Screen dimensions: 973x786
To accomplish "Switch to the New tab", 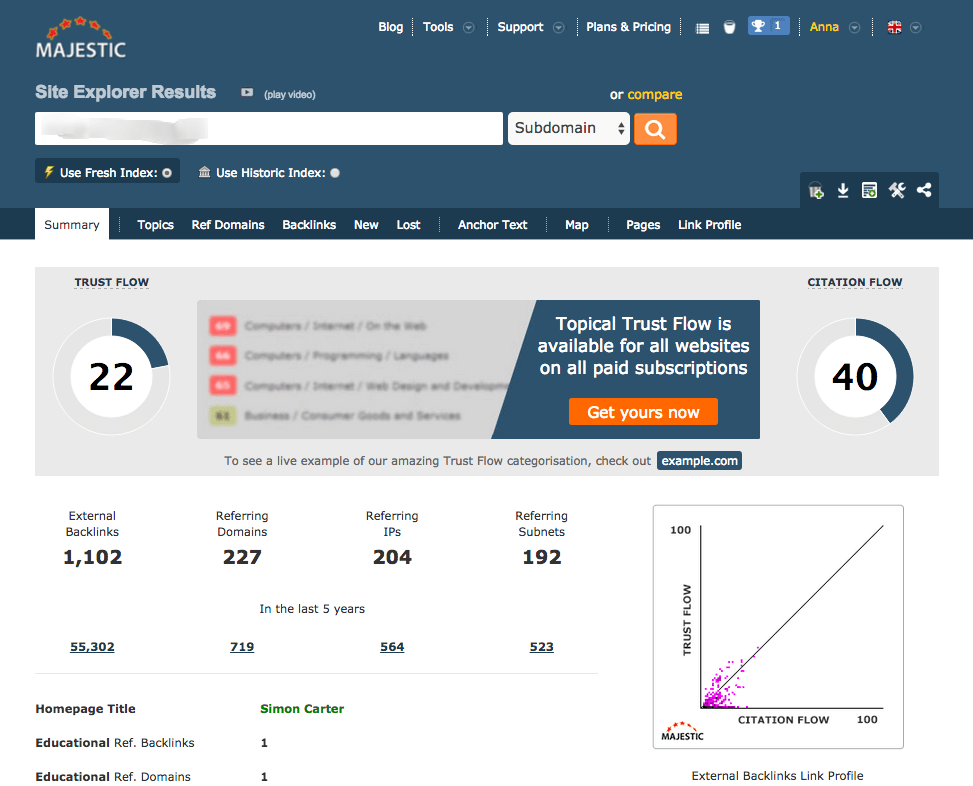I will click(x=366, y=225).
